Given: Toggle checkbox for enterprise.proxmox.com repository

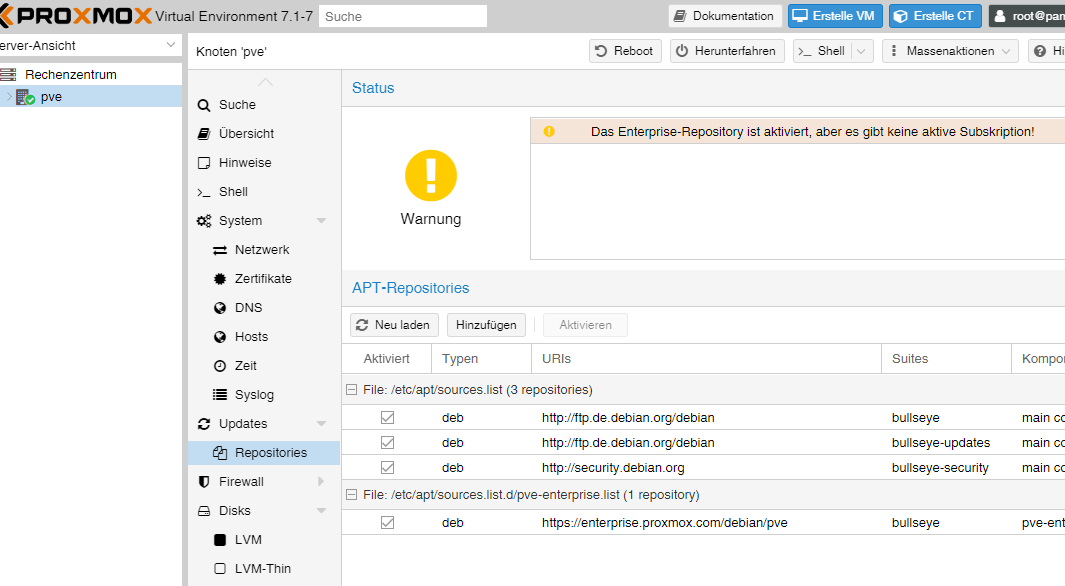Looking at the screenshot, I should [x=387, y=523].
